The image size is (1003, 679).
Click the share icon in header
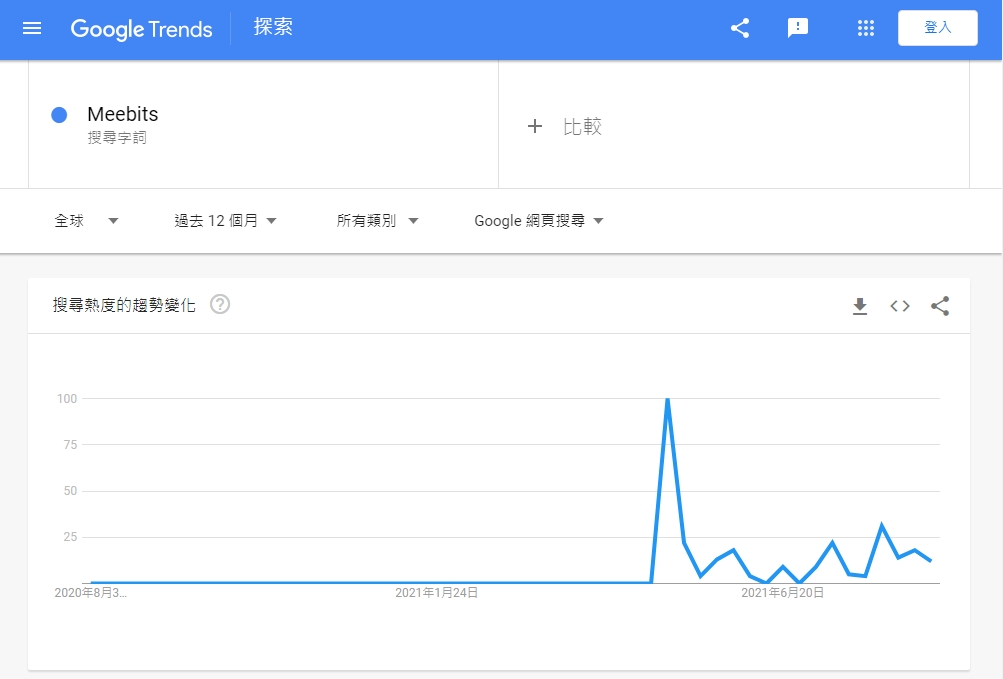740,28
